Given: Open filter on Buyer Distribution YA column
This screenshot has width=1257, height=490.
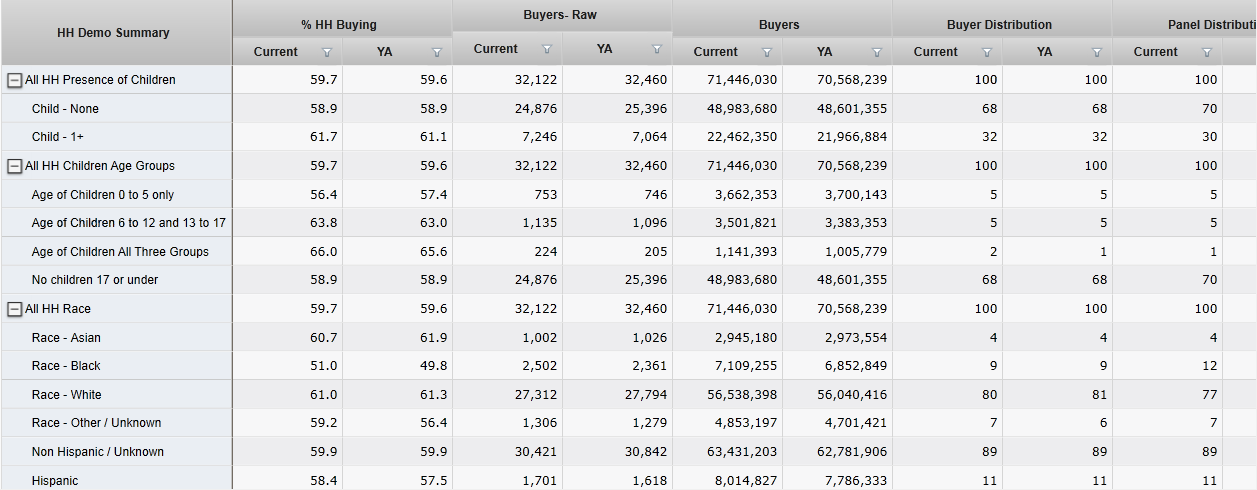Looking at the screenshot, I should [x=1097, y=52].
